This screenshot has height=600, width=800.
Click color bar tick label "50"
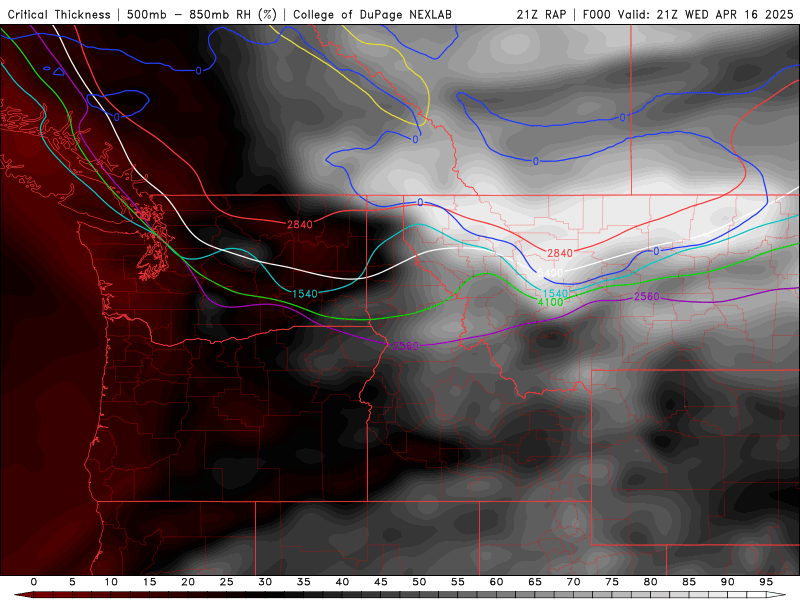419,582
